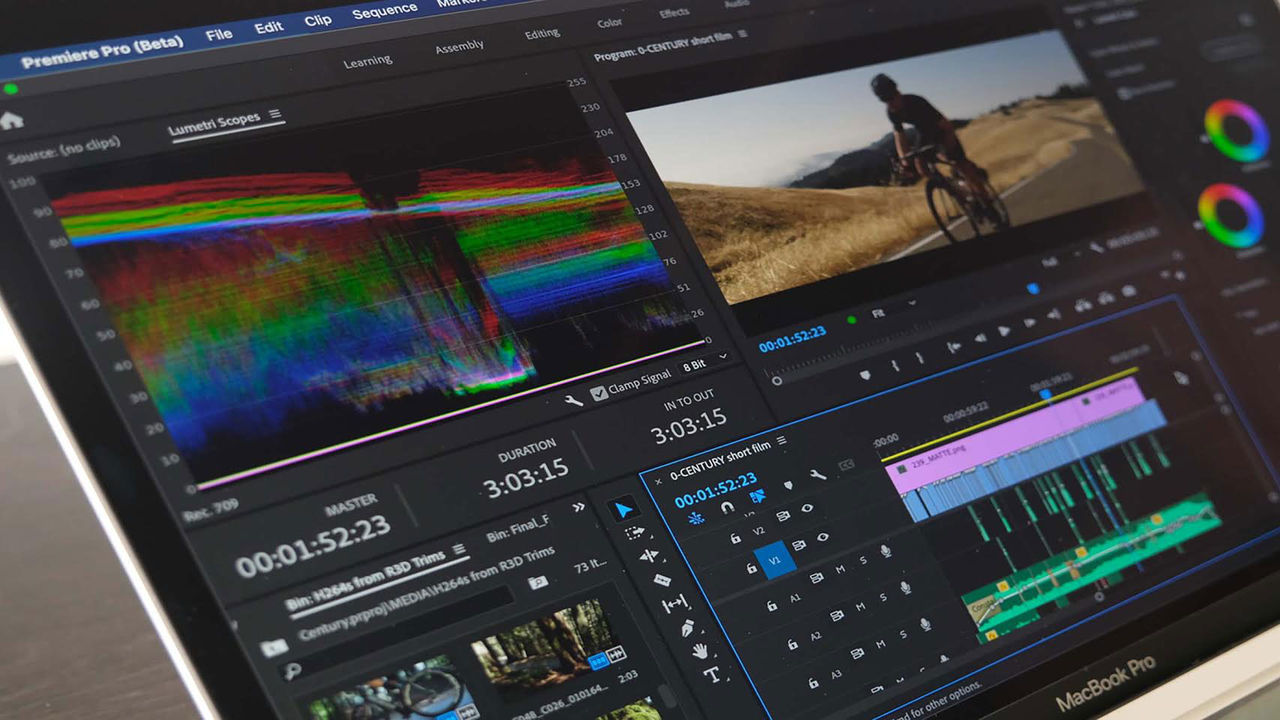The width and height of the screenshot is (1280, 720).
Task: Switch to the Color workspace
Action: 609,22
